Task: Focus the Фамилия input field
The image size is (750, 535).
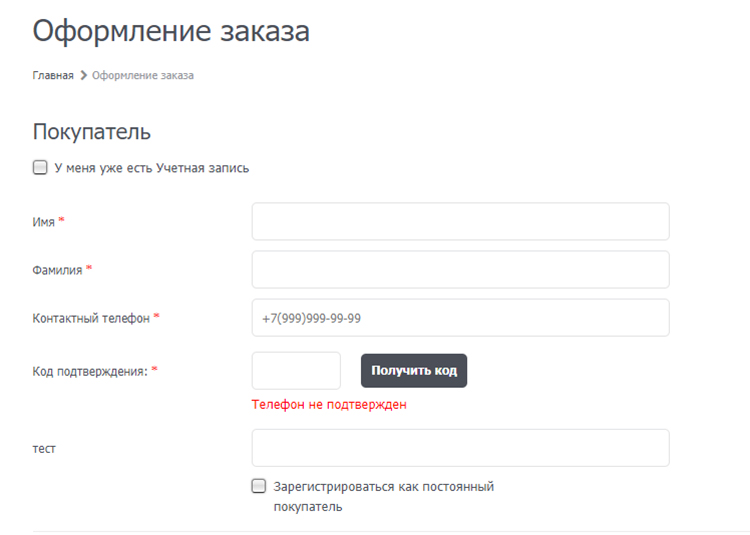Action: click(x=460, y=270)
